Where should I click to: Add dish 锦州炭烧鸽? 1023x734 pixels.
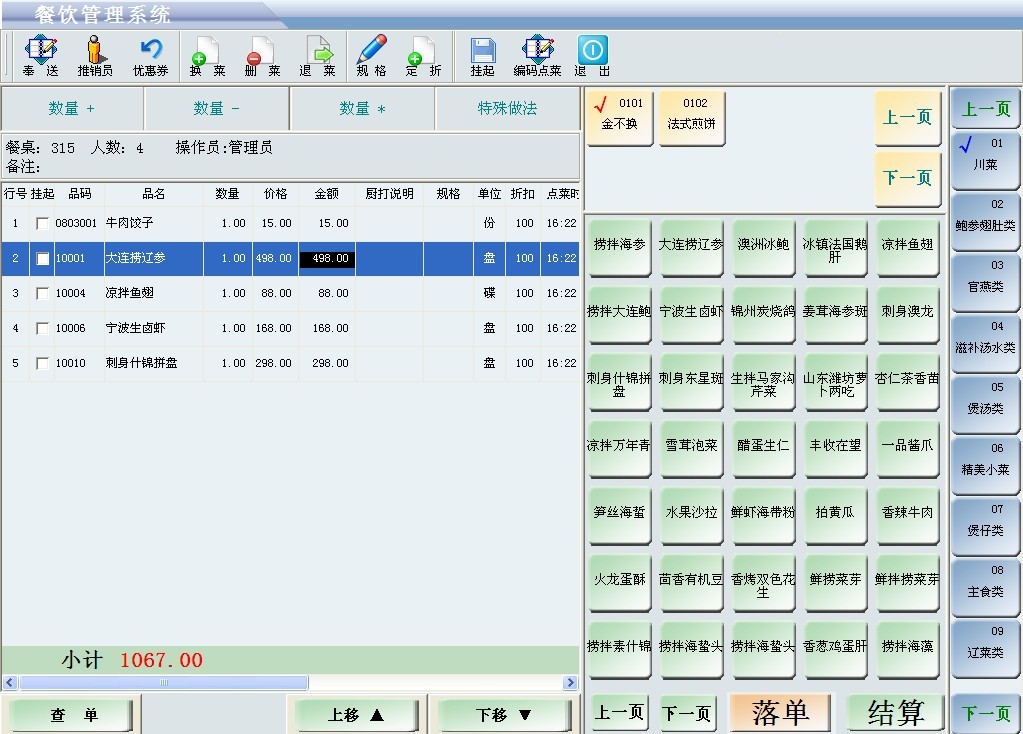(763, 315)
